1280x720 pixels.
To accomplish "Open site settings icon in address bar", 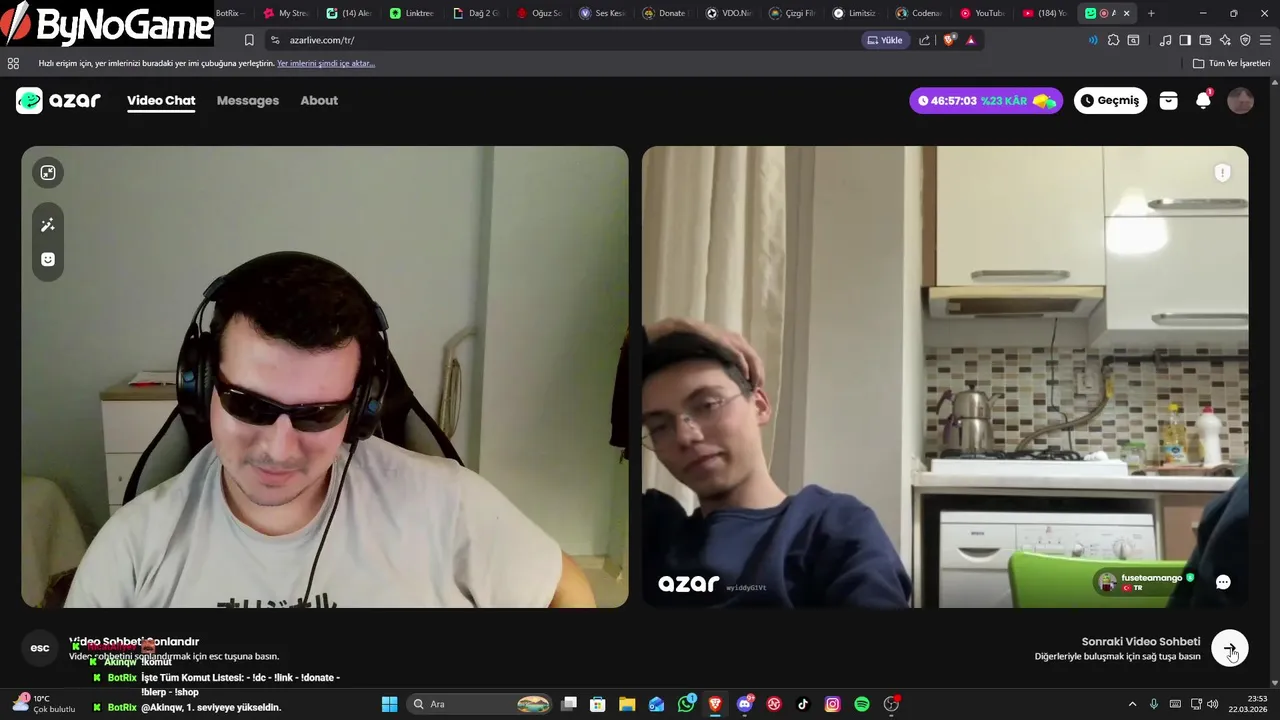I will 275,40.
